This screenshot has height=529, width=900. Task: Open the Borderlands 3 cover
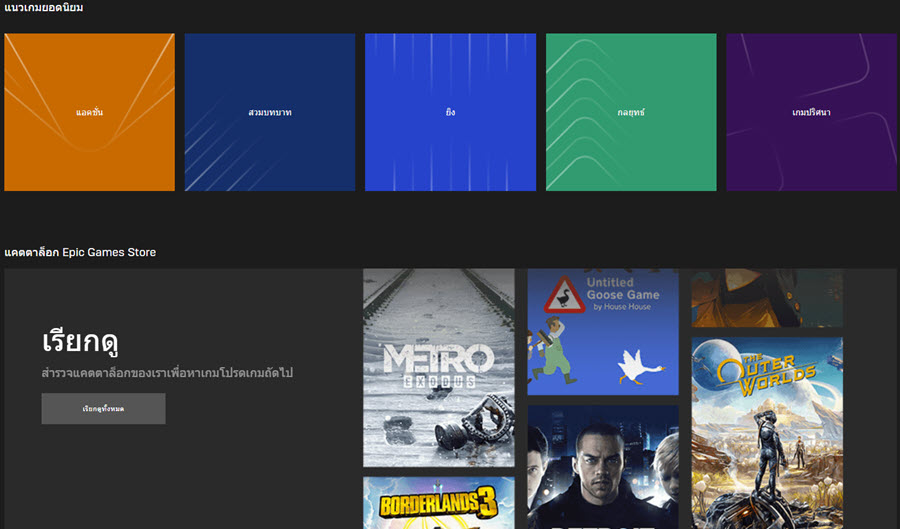(439, 503)
